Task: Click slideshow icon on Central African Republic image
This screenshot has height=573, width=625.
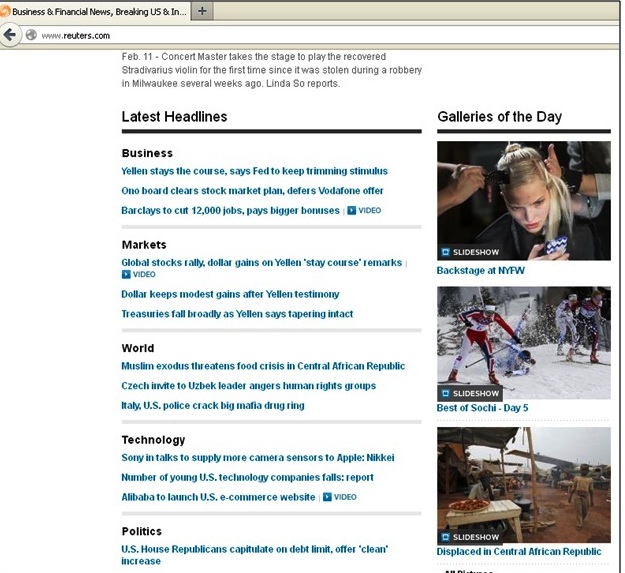Action: point(446,536)
